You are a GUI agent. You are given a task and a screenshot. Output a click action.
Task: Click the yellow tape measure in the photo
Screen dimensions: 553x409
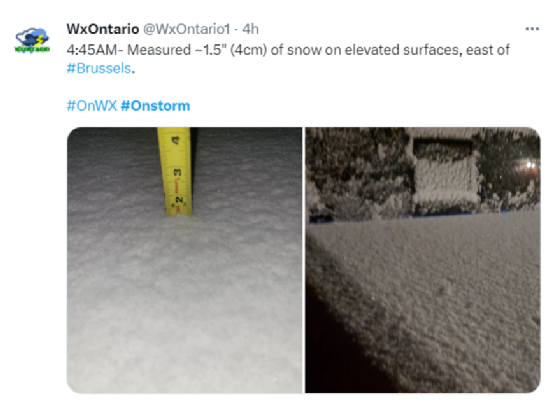coord(175,171)
